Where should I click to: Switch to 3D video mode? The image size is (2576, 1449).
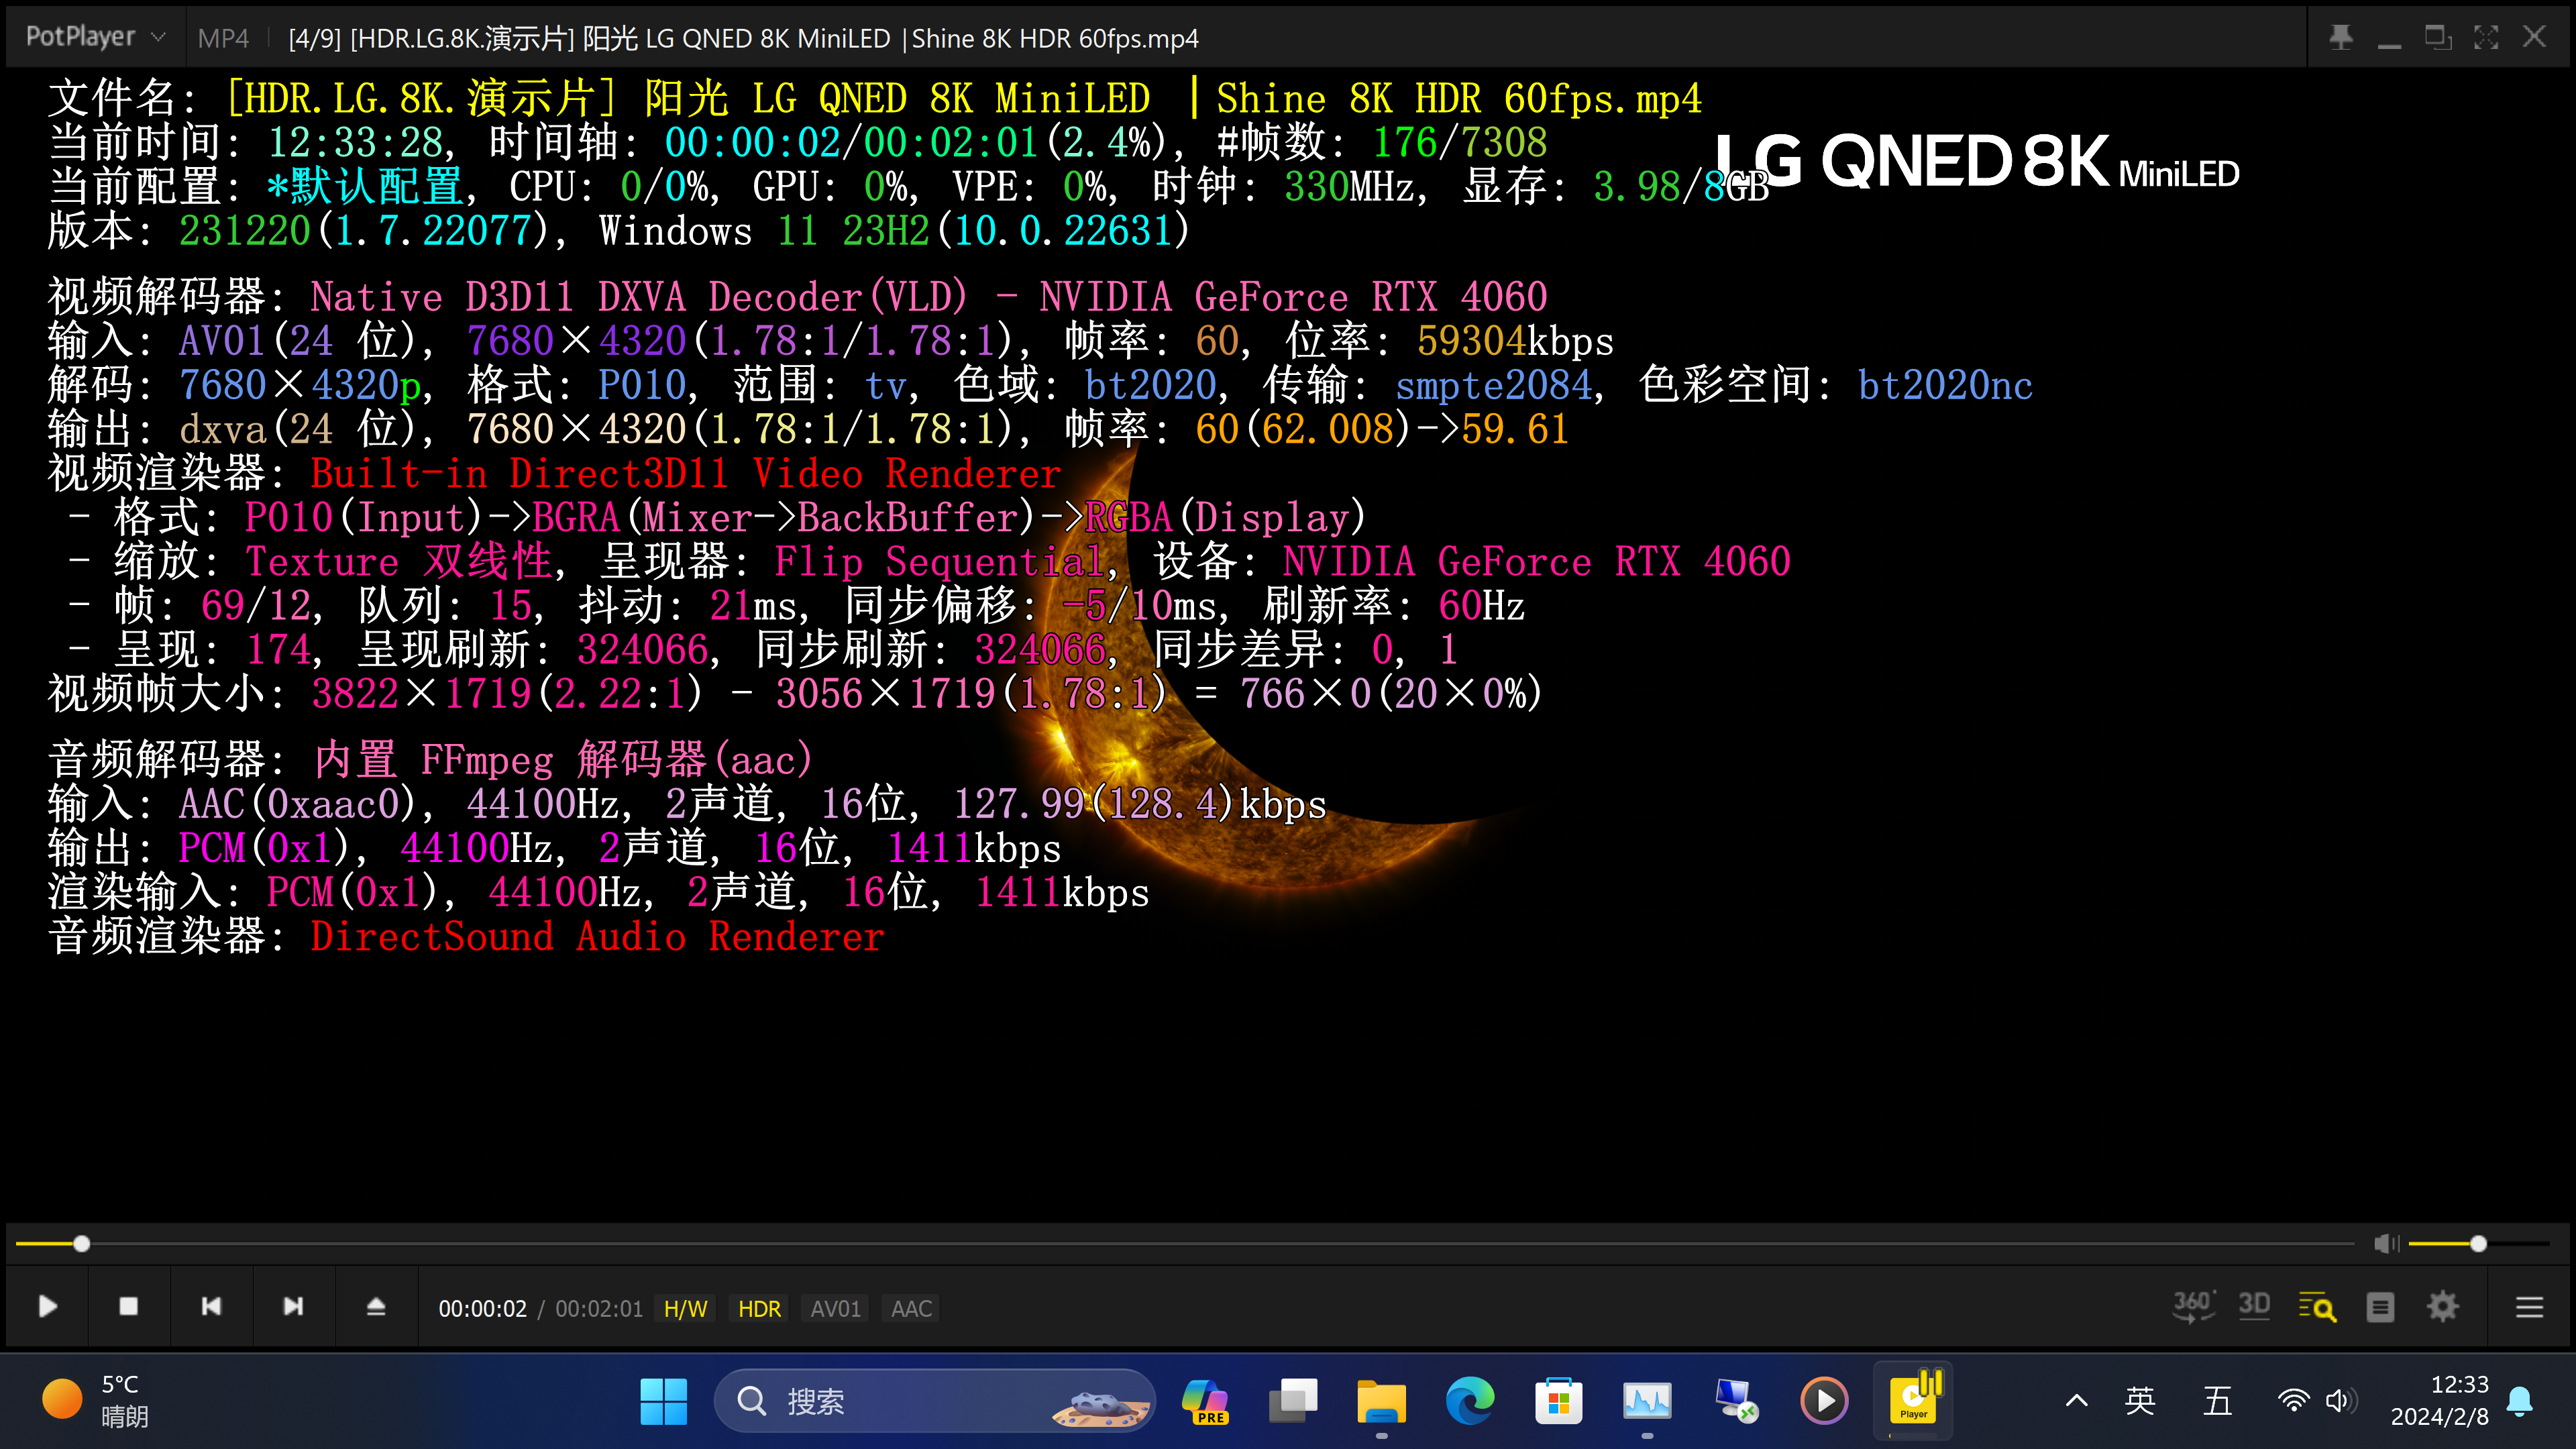[x=2254, y=1306]
